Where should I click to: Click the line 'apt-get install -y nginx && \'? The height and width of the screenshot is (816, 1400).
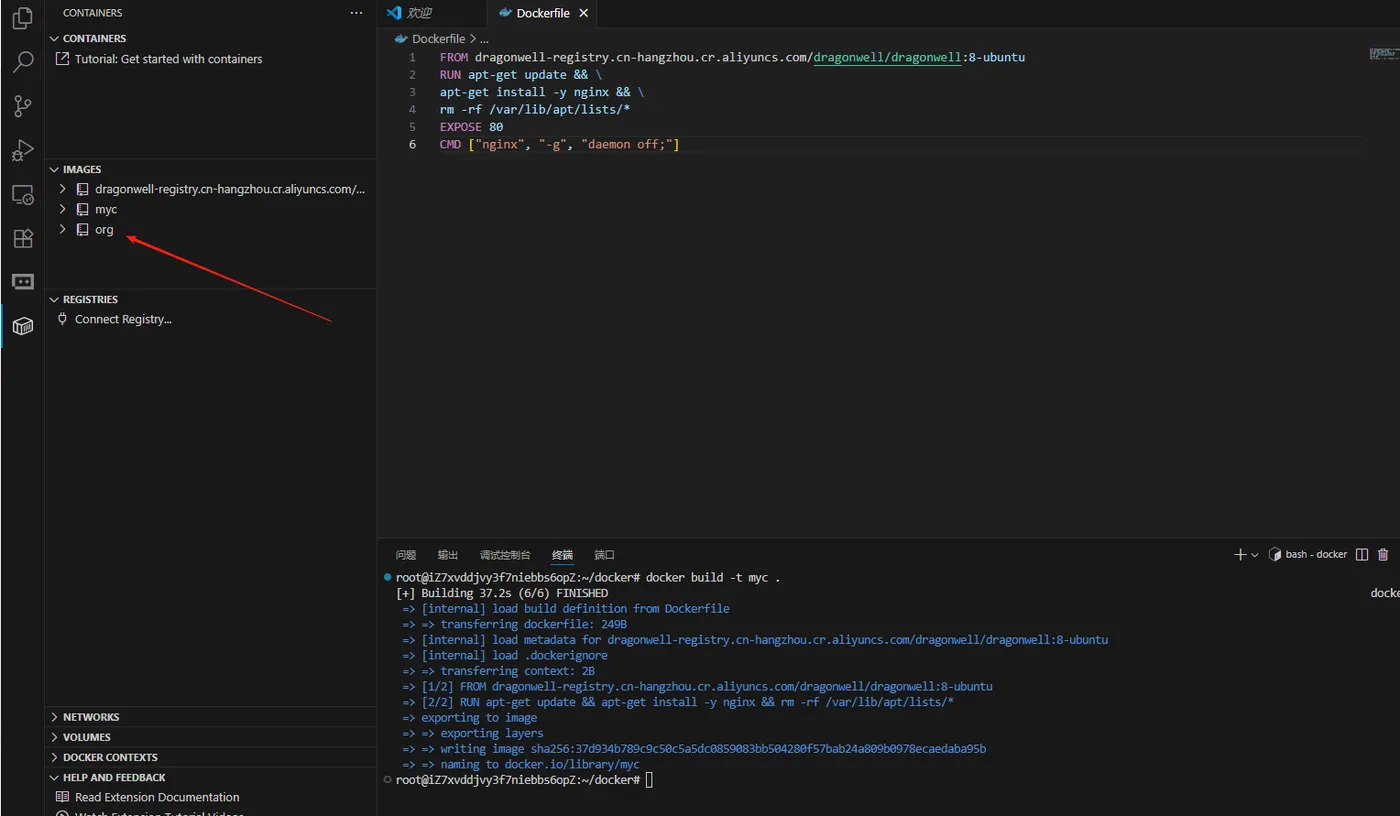pos(542,92)
